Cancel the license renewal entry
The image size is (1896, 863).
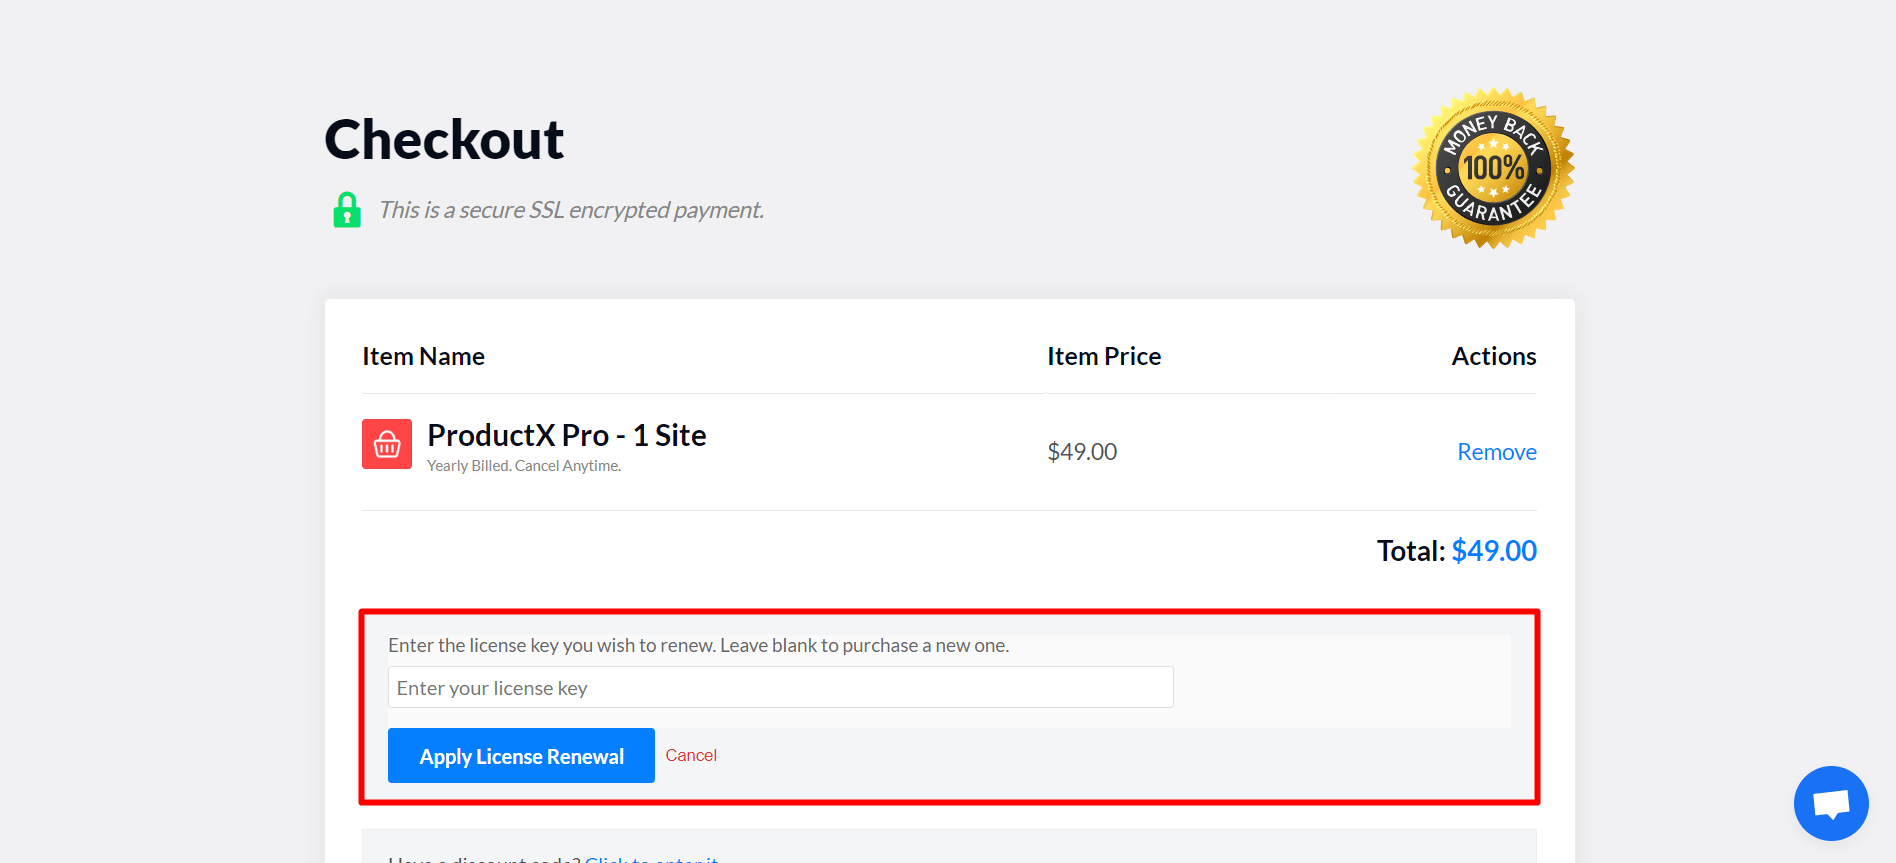tap(691, 755)
